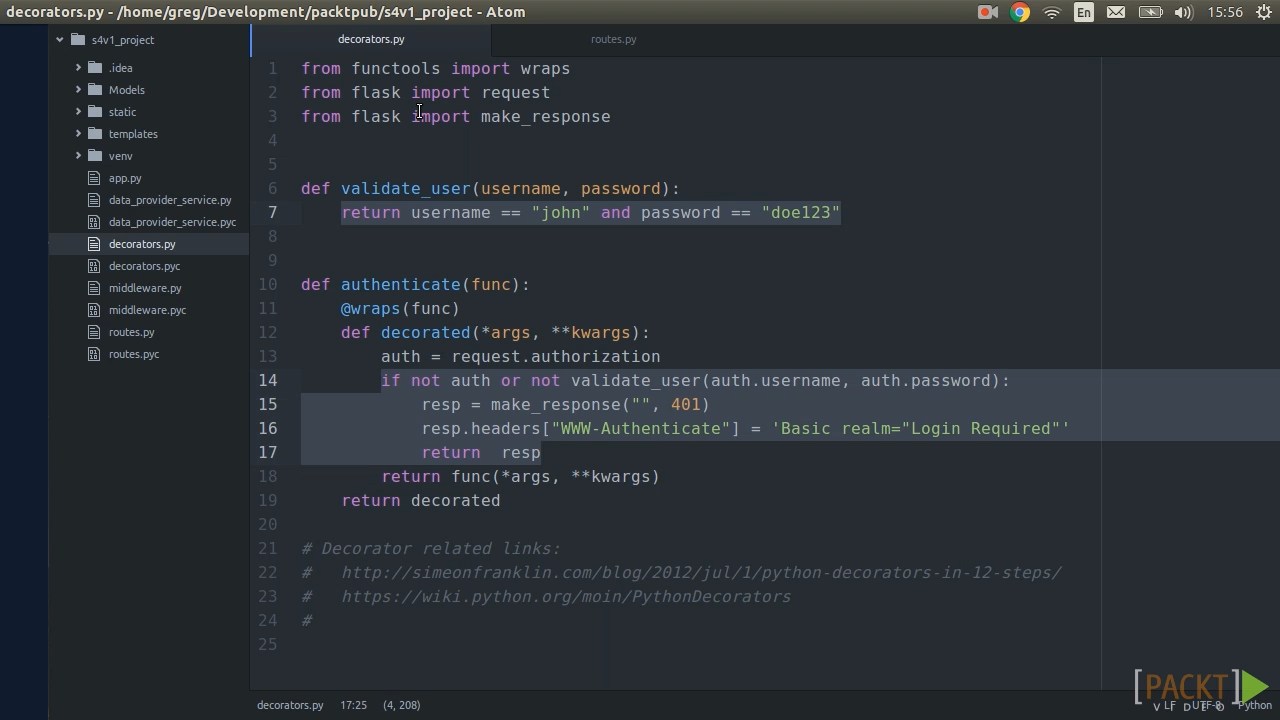Image resolution: width=1280 pixels, height=720 pixels.
Task: Click the screen recorder tray icon
Action: click(x=988, y=12)
